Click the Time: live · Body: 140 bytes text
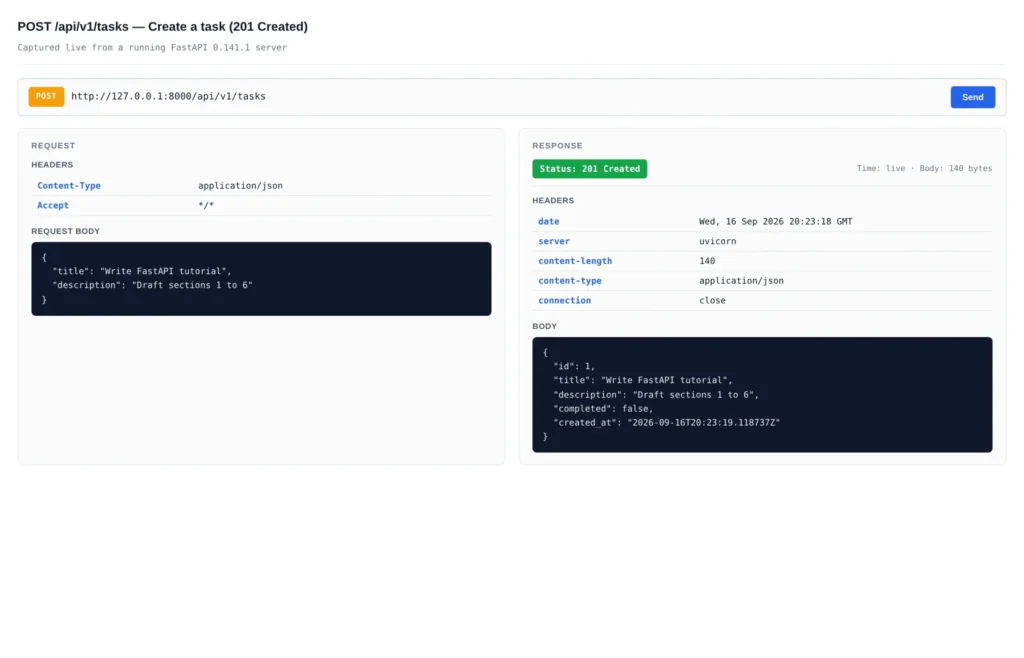Image resolution: width=1024 pixels, height=658 pixels. [x=924, y=168]
